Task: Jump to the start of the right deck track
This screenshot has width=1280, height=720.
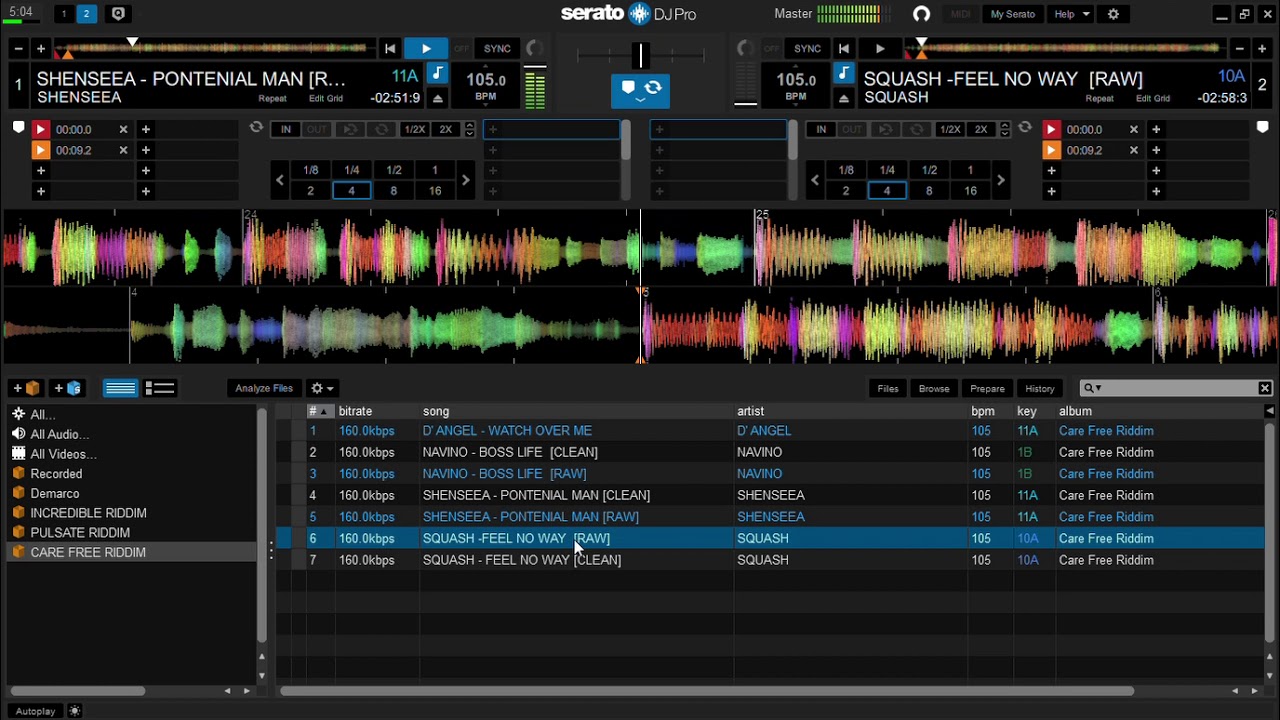Action: 844,48
